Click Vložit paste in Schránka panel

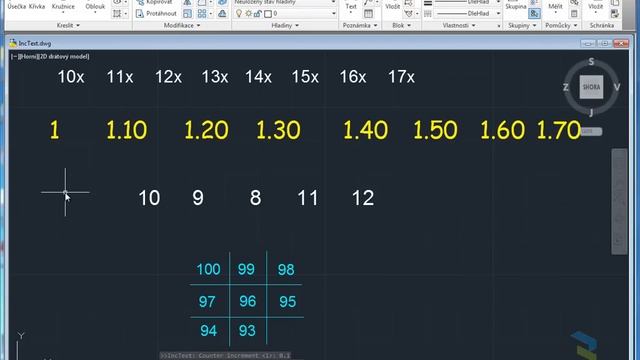tap(595, 7)
